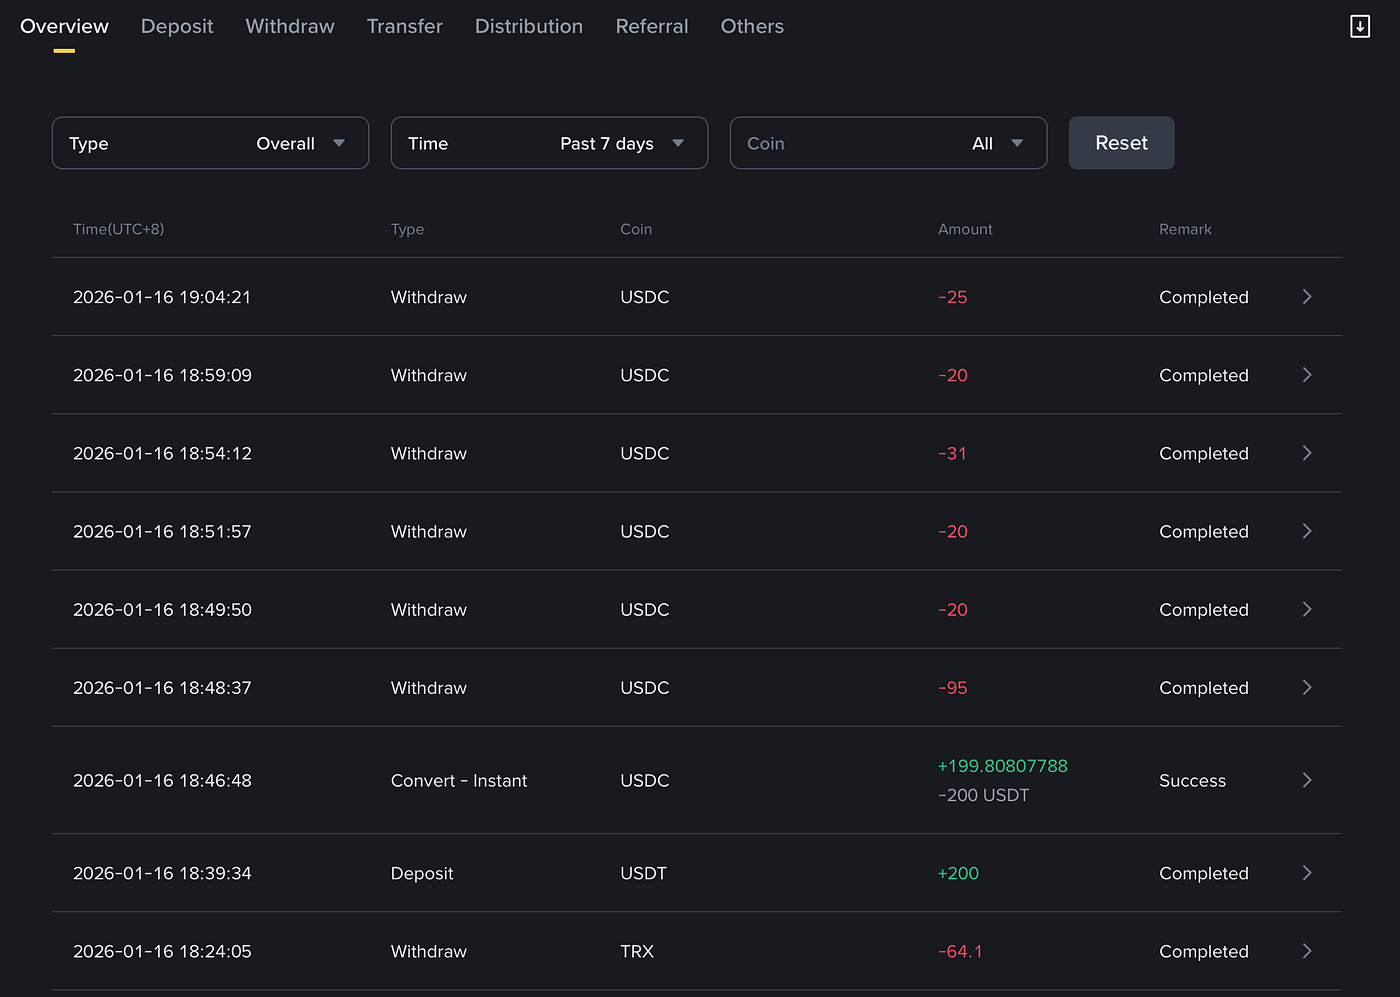
Task: Click USDC coin in Convert - Instant row
Action: tap(645, 780)
